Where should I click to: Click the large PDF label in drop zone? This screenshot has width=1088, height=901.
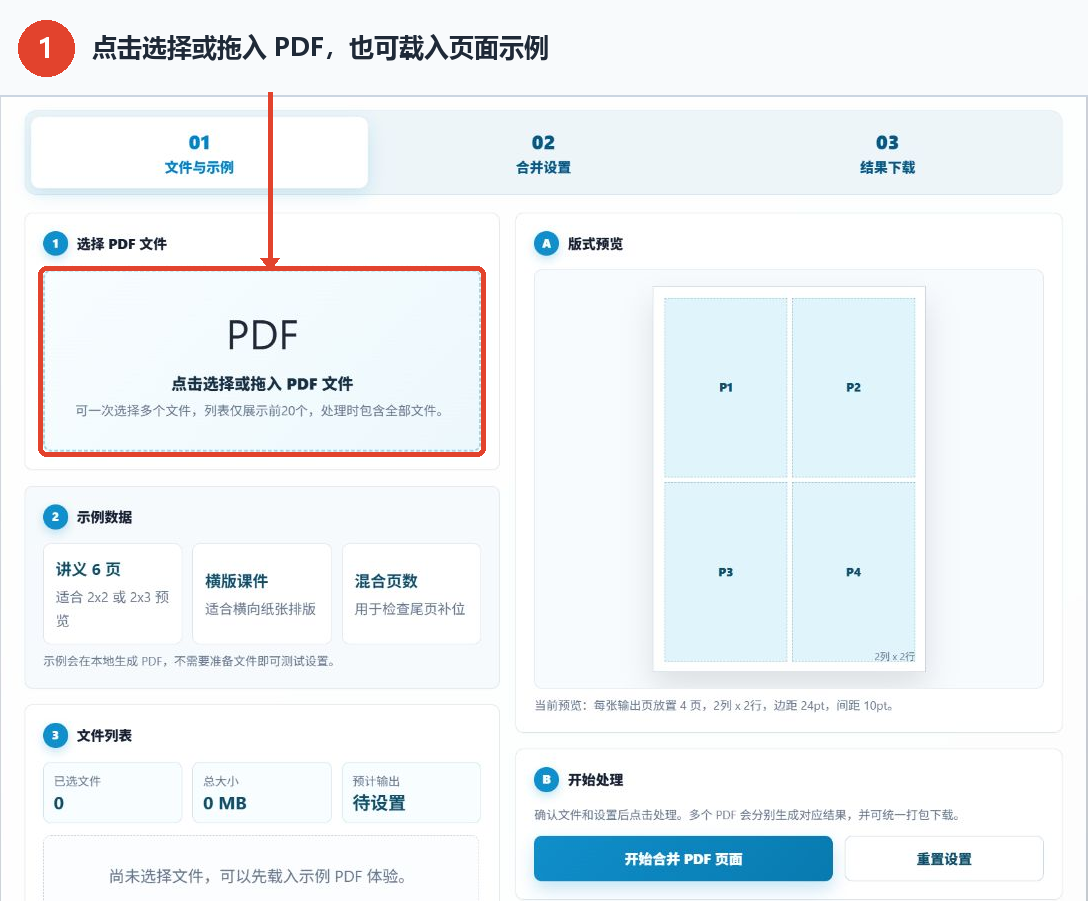[x=262, y=335]
